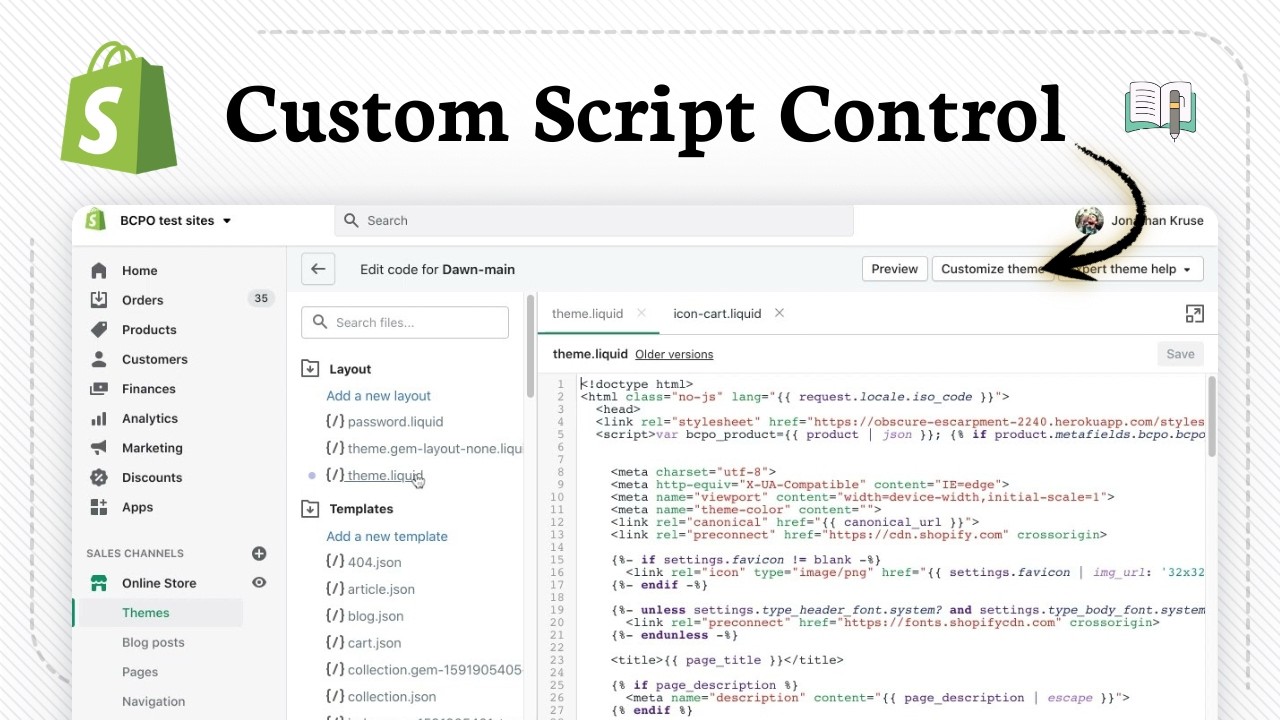Switch to the icon-cart.liquid tab
The width and height of the screenshot is (1280, 720).
pyautogui.click(x=717, y=313)
